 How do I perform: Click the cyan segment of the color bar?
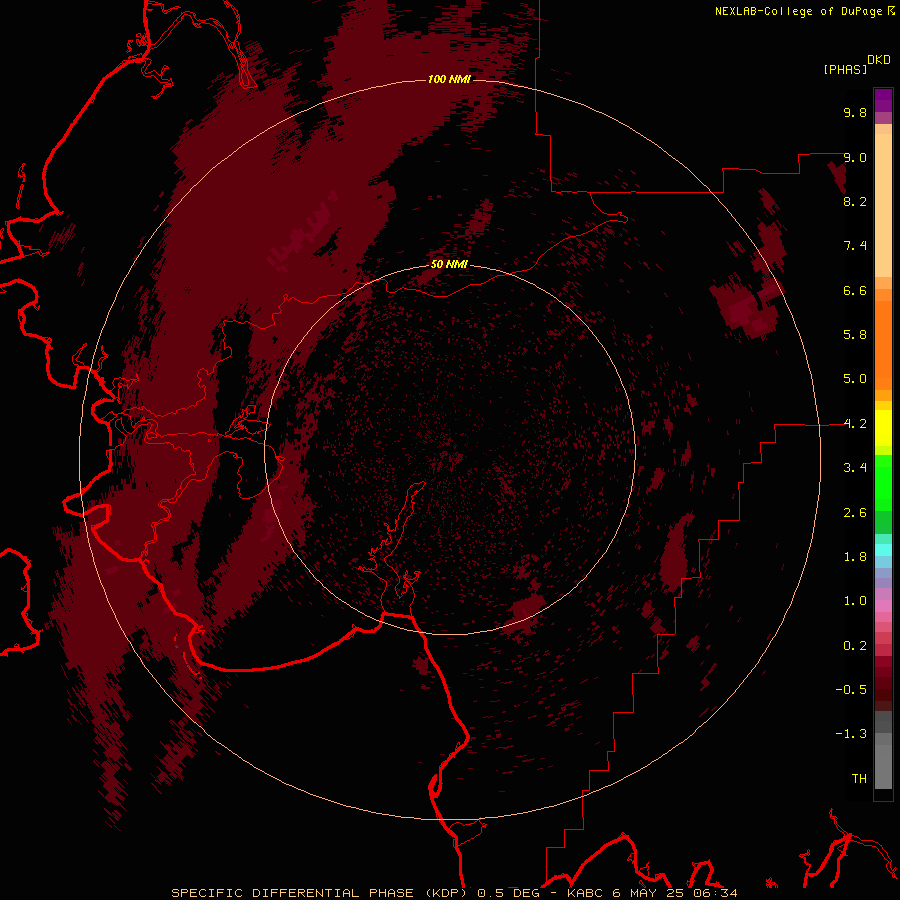tap(883, 550)
